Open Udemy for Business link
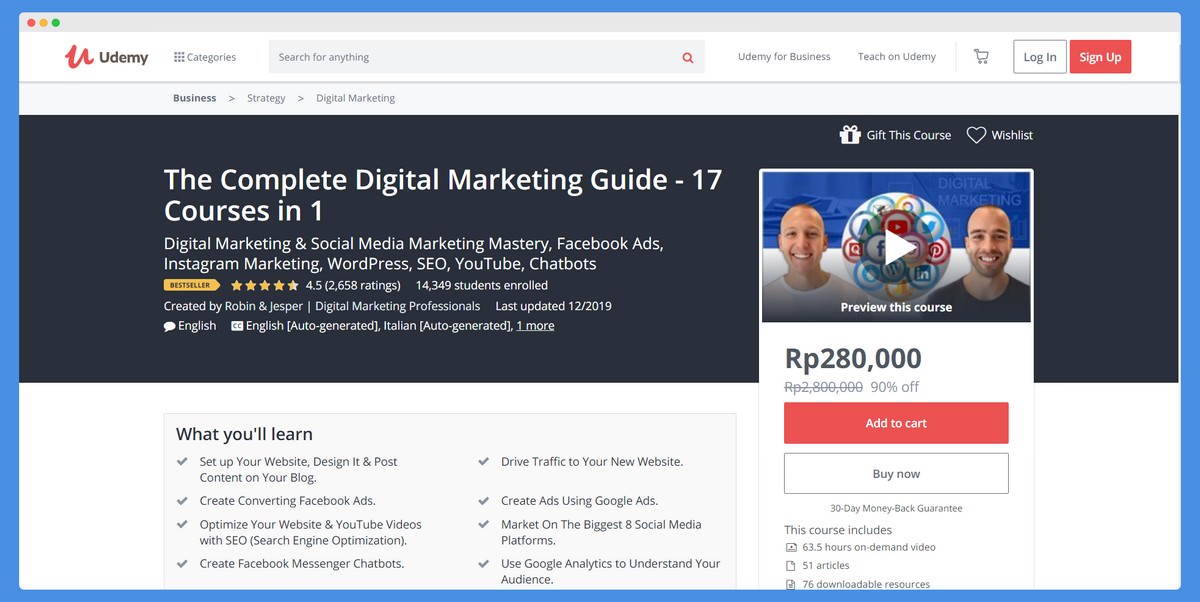Viewport: 1200px width, 602px height. pyautogui.click(x=784, y=57)
